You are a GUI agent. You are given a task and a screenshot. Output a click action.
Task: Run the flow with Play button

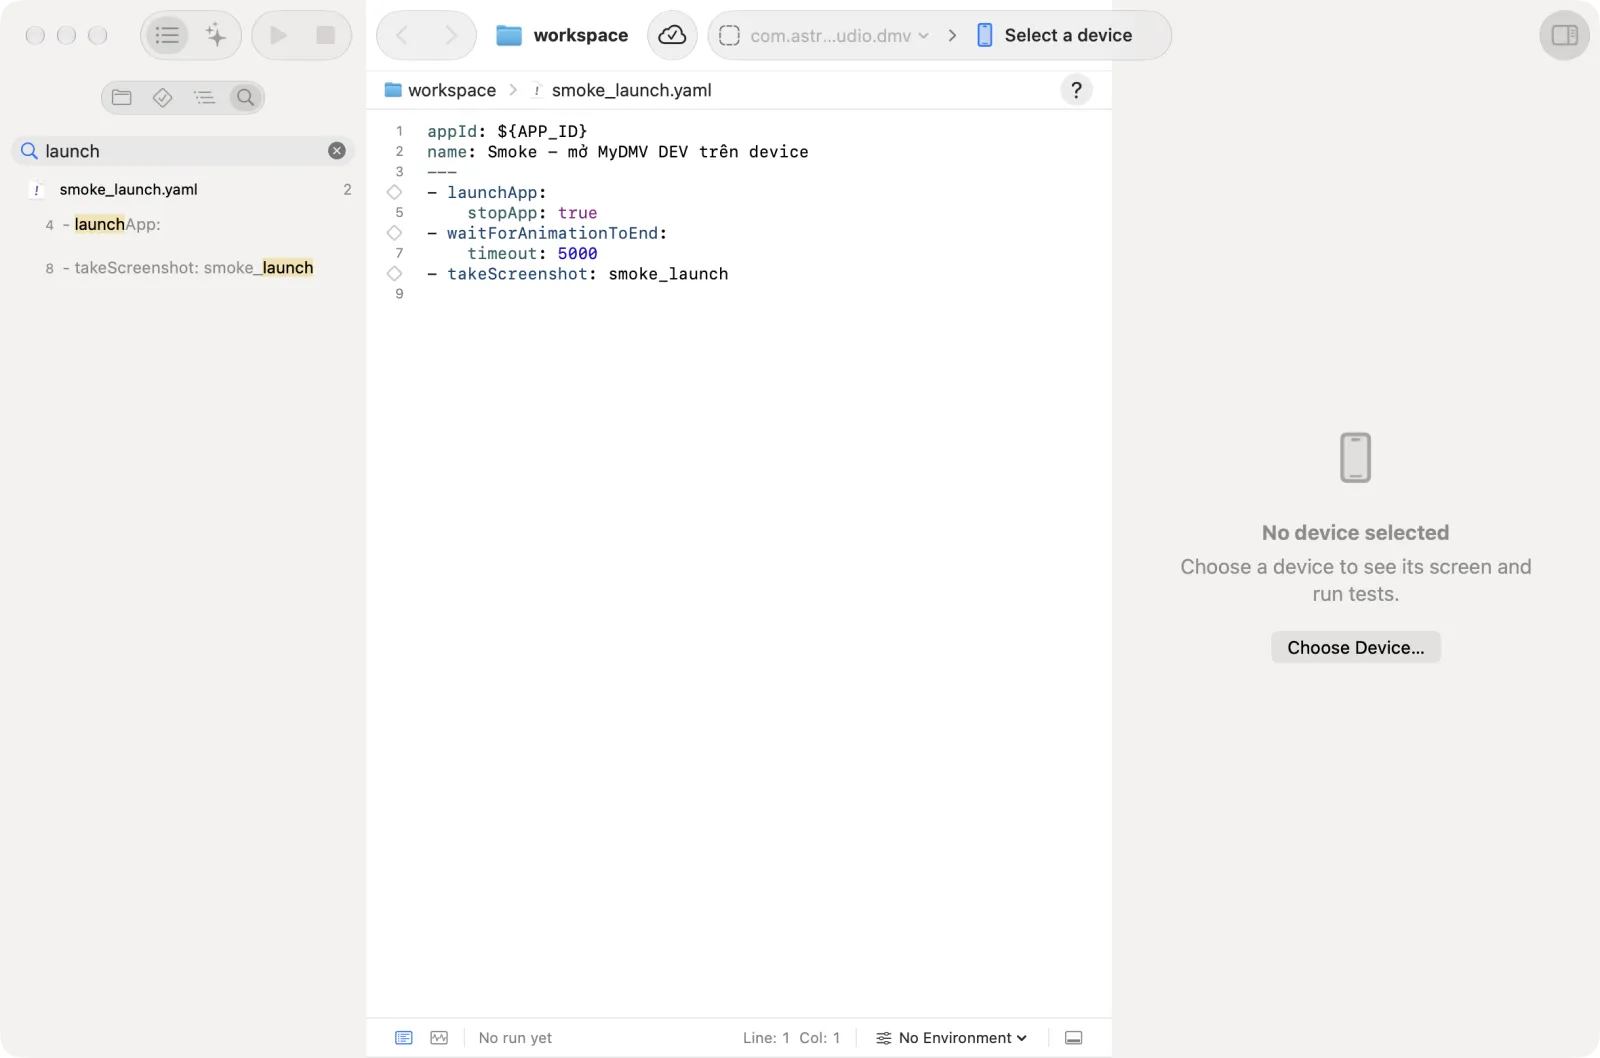[x=279, y=35]
